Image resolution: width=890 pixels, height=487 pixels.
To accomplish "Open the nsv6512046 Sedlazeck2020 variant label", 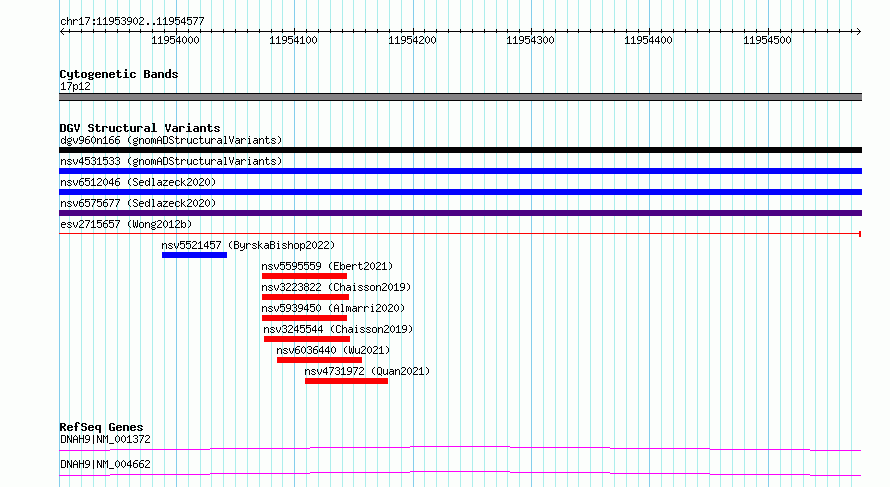I will click(x=138, y=182).
